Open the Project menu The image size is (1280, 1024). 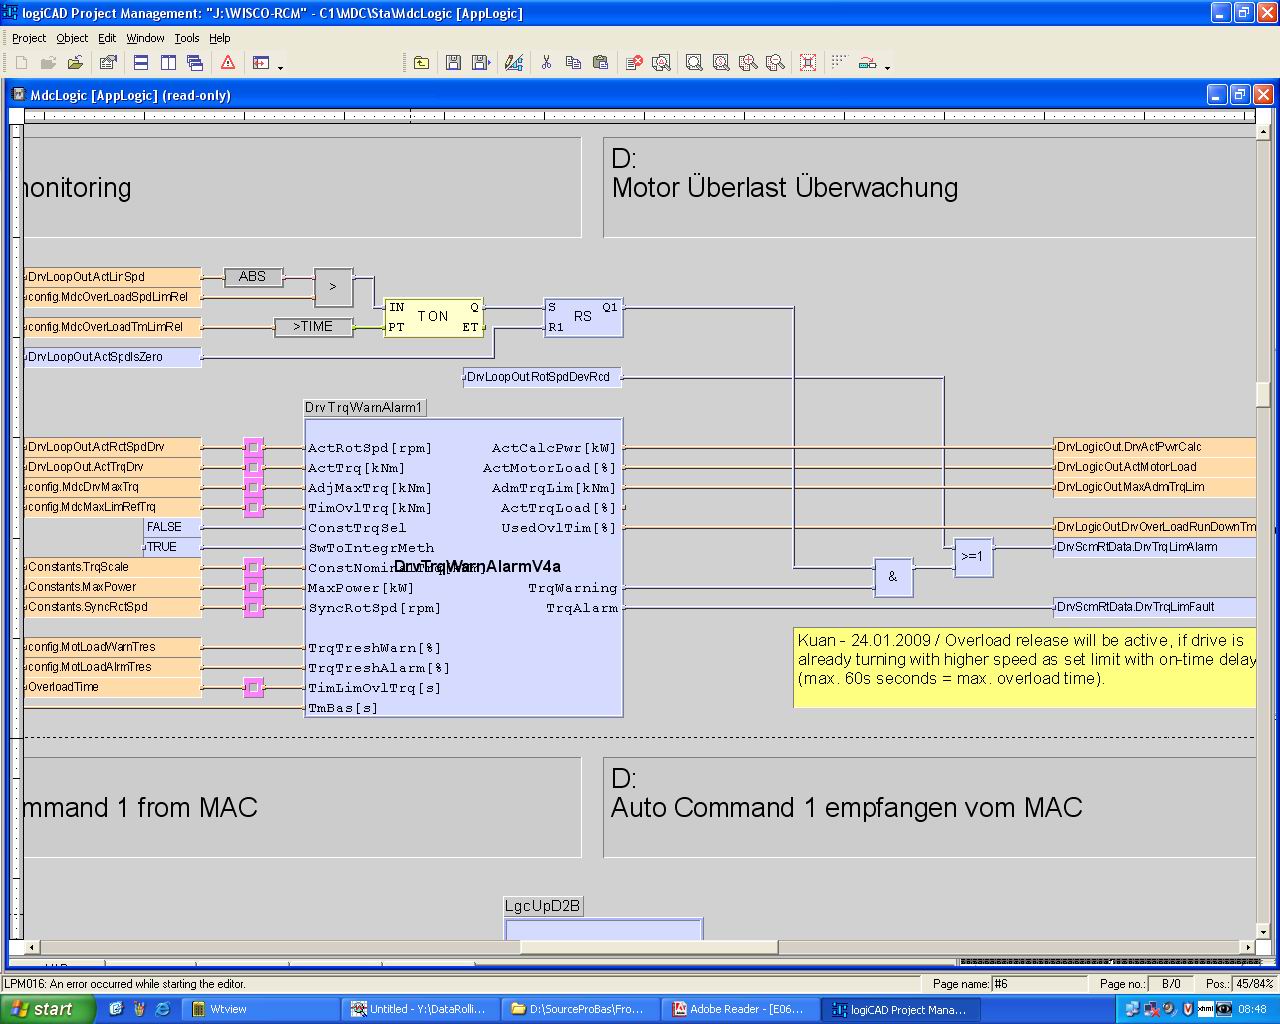[x=29, y=38]
